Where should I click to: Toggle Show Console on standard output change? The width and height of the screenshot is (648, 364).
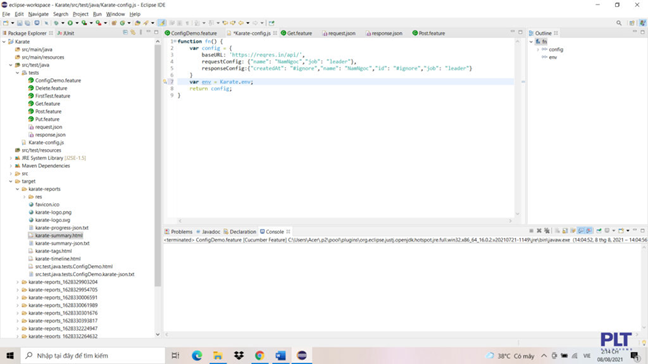[x=581, y=231]
